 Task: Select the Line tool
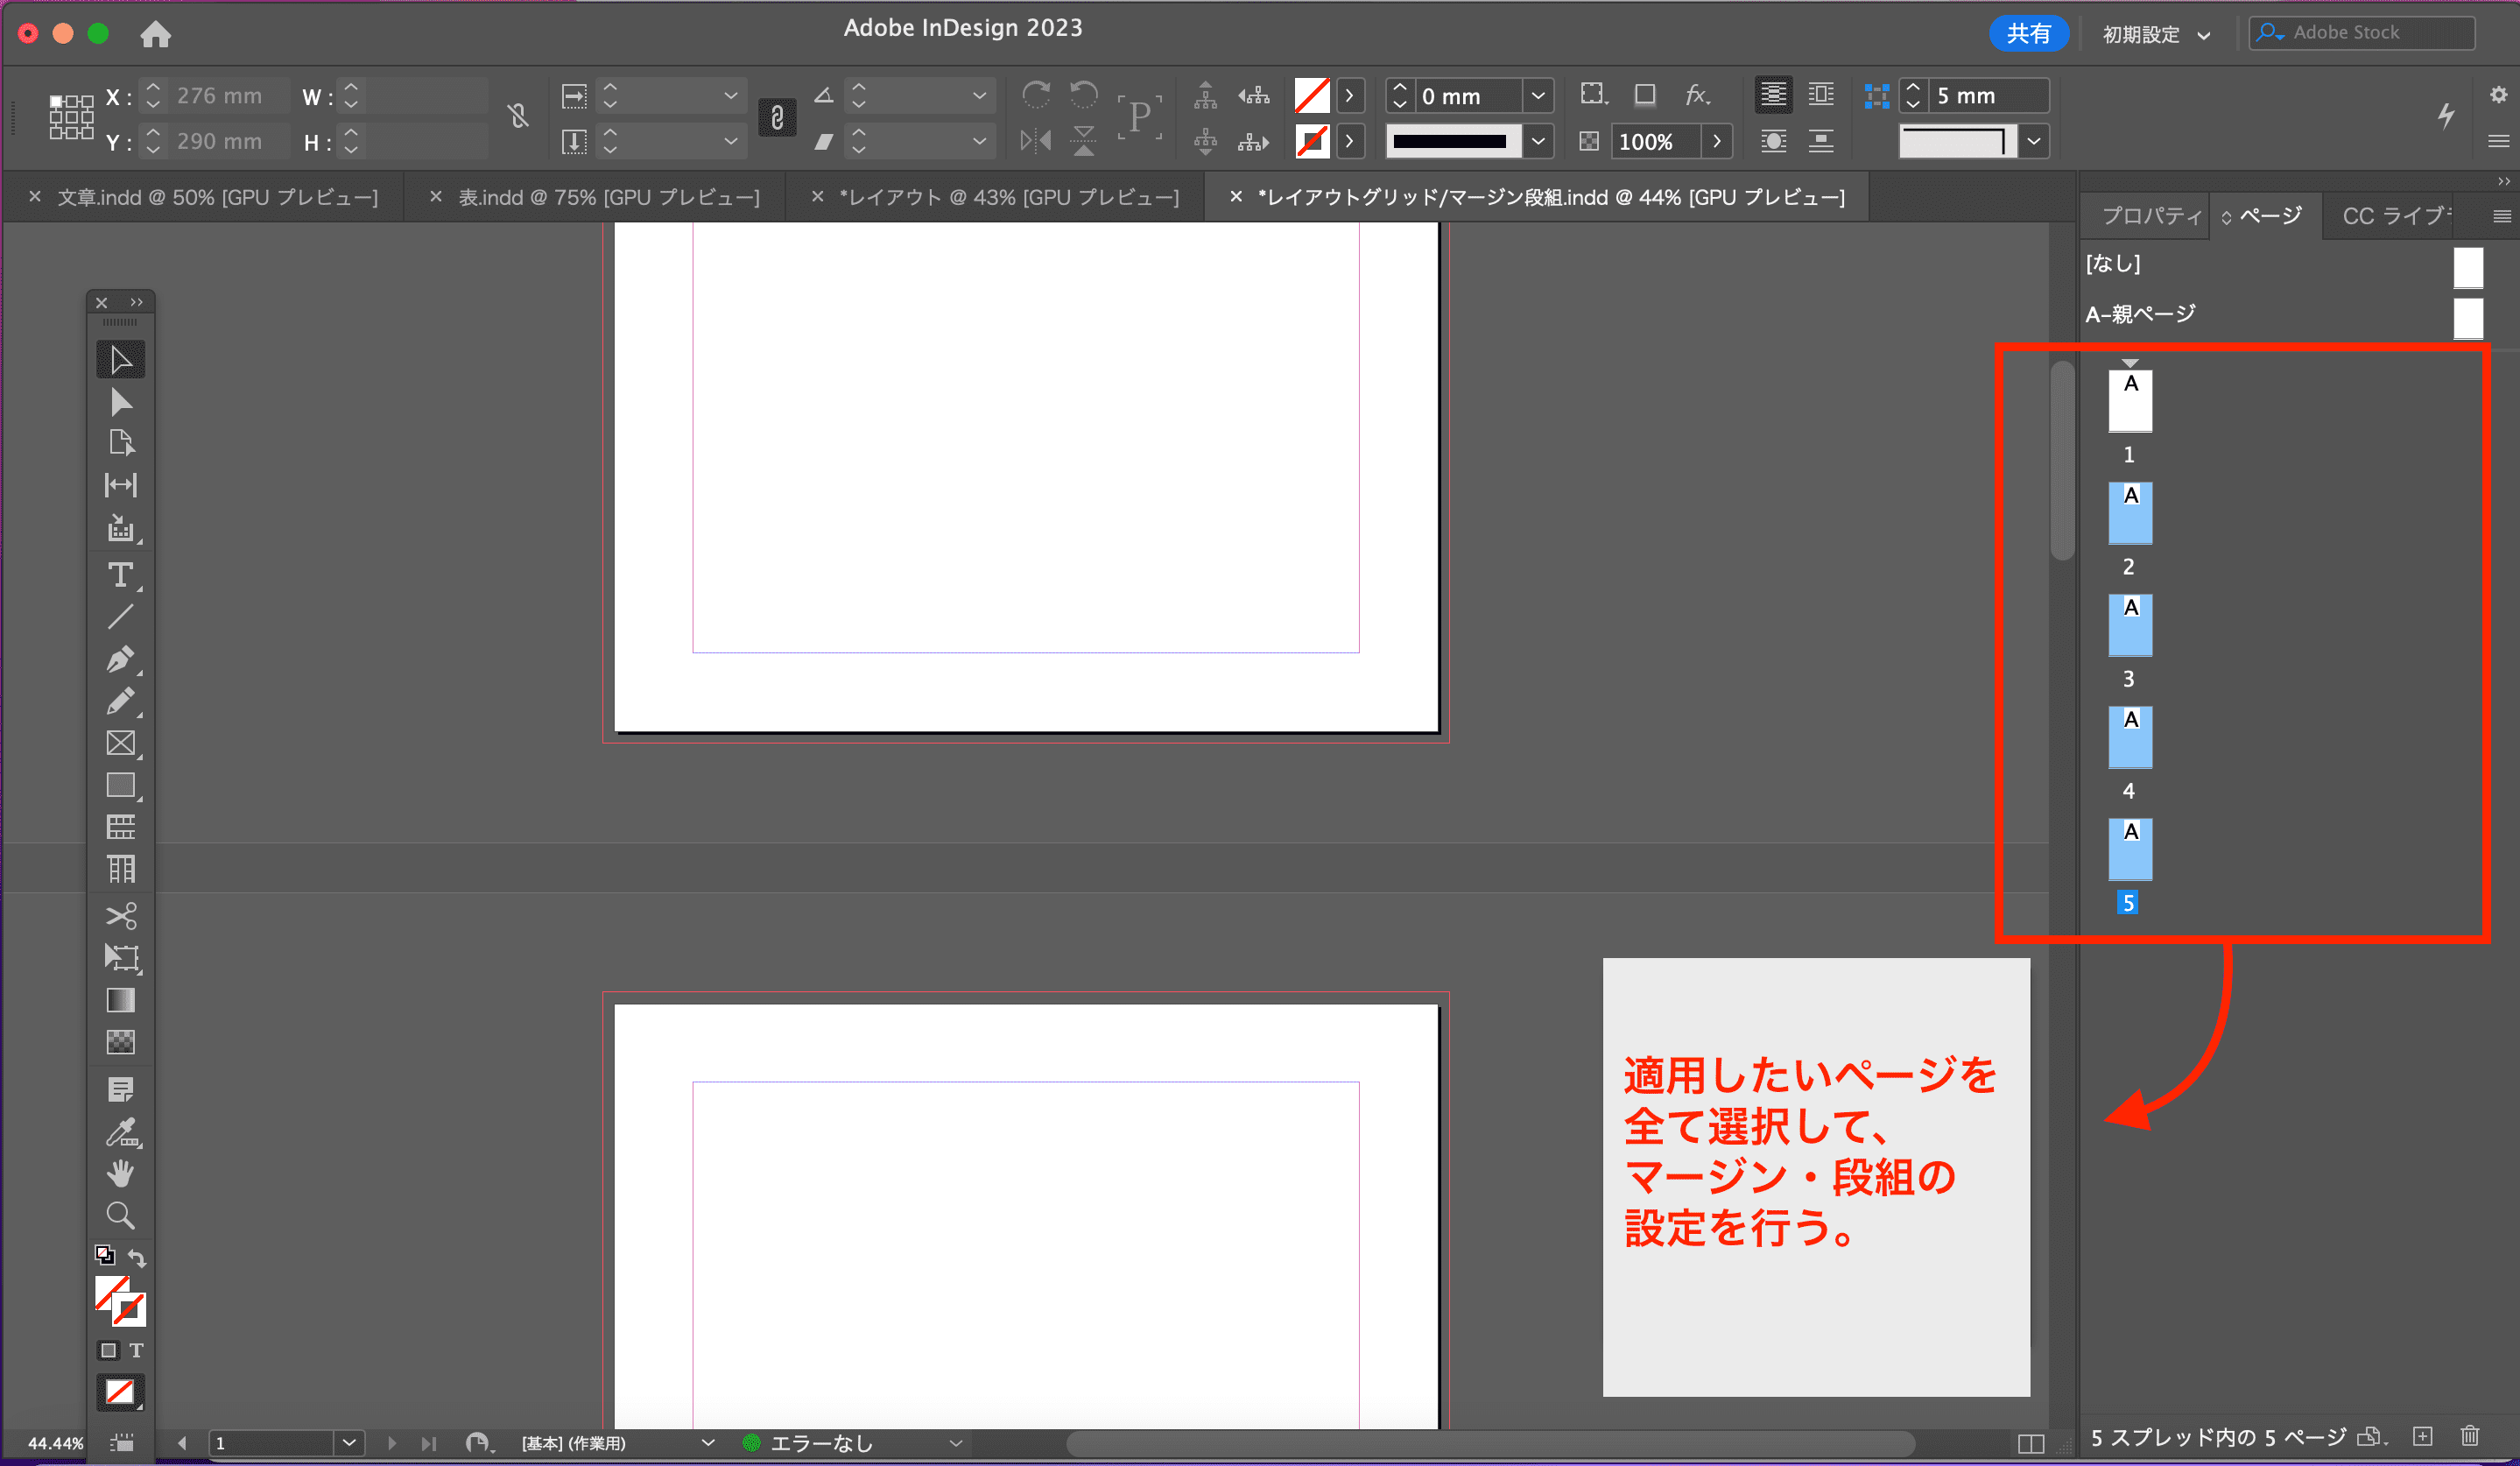tap(121, 617)
